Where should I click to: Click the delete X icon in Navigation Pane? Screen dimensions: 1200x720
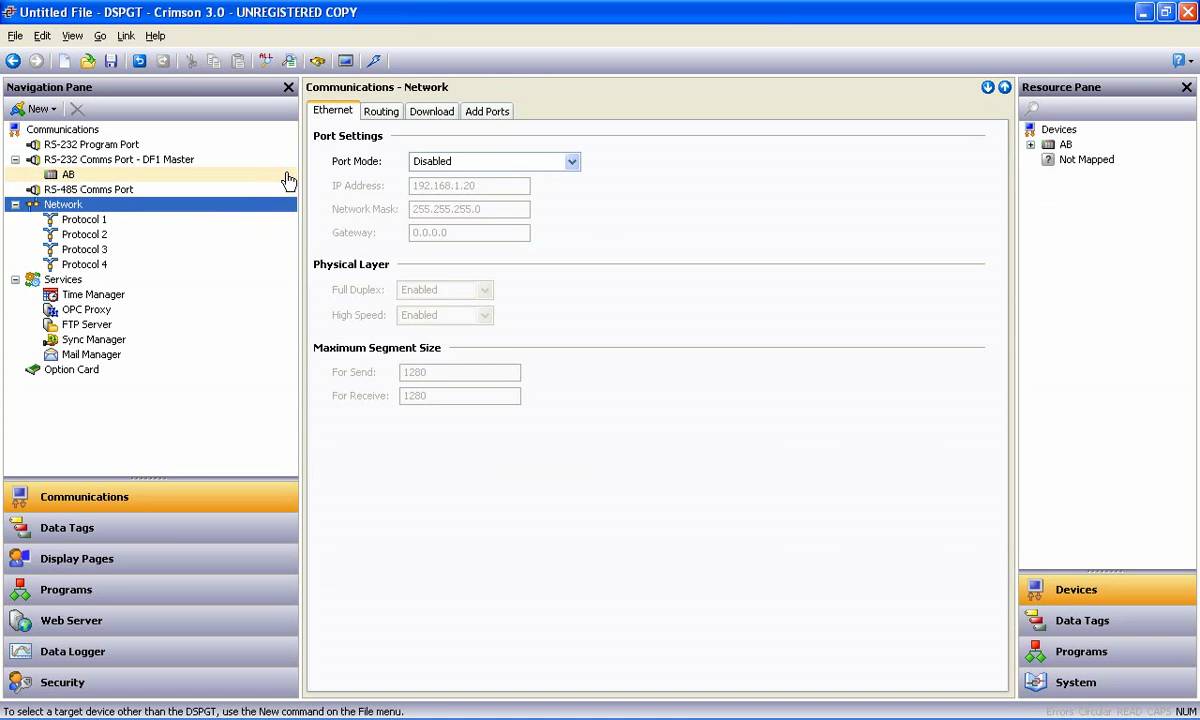[x=77, y=109]
